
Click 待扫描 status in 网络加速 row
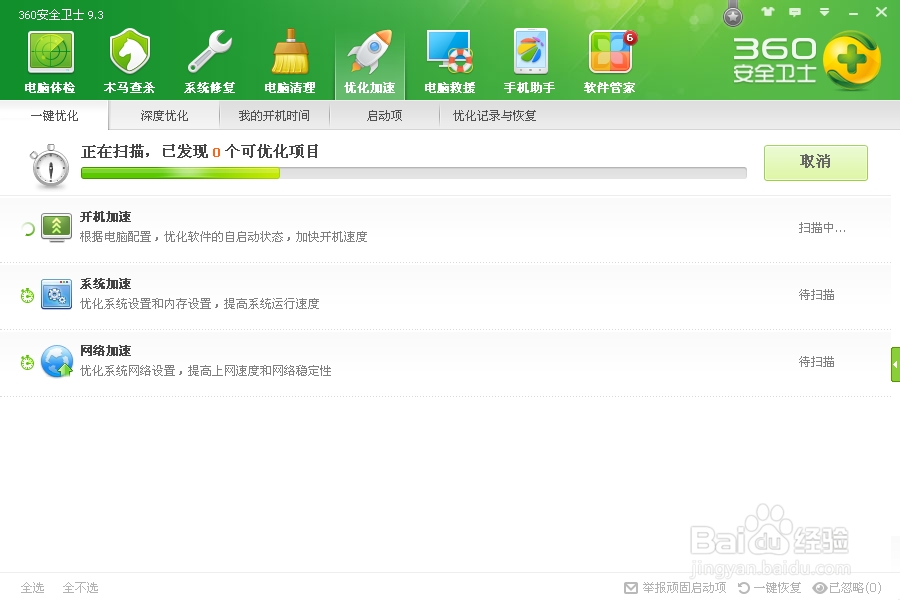click(816, 362)
